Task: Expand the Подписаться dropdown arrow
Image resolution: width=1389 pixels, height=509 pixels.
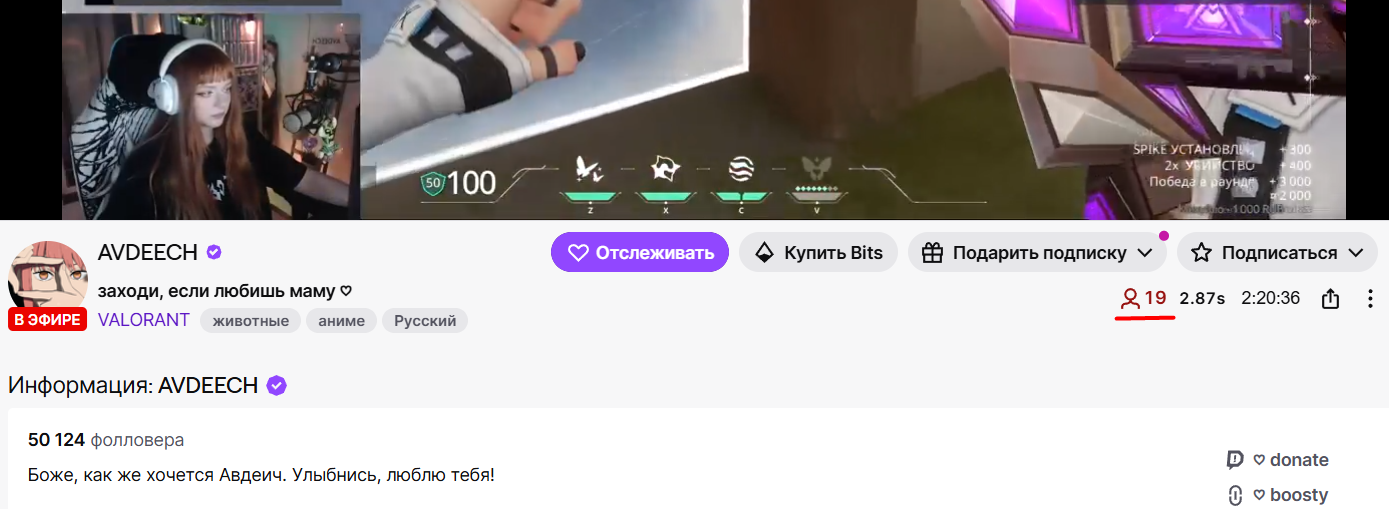Action: tap(1356, 253)
